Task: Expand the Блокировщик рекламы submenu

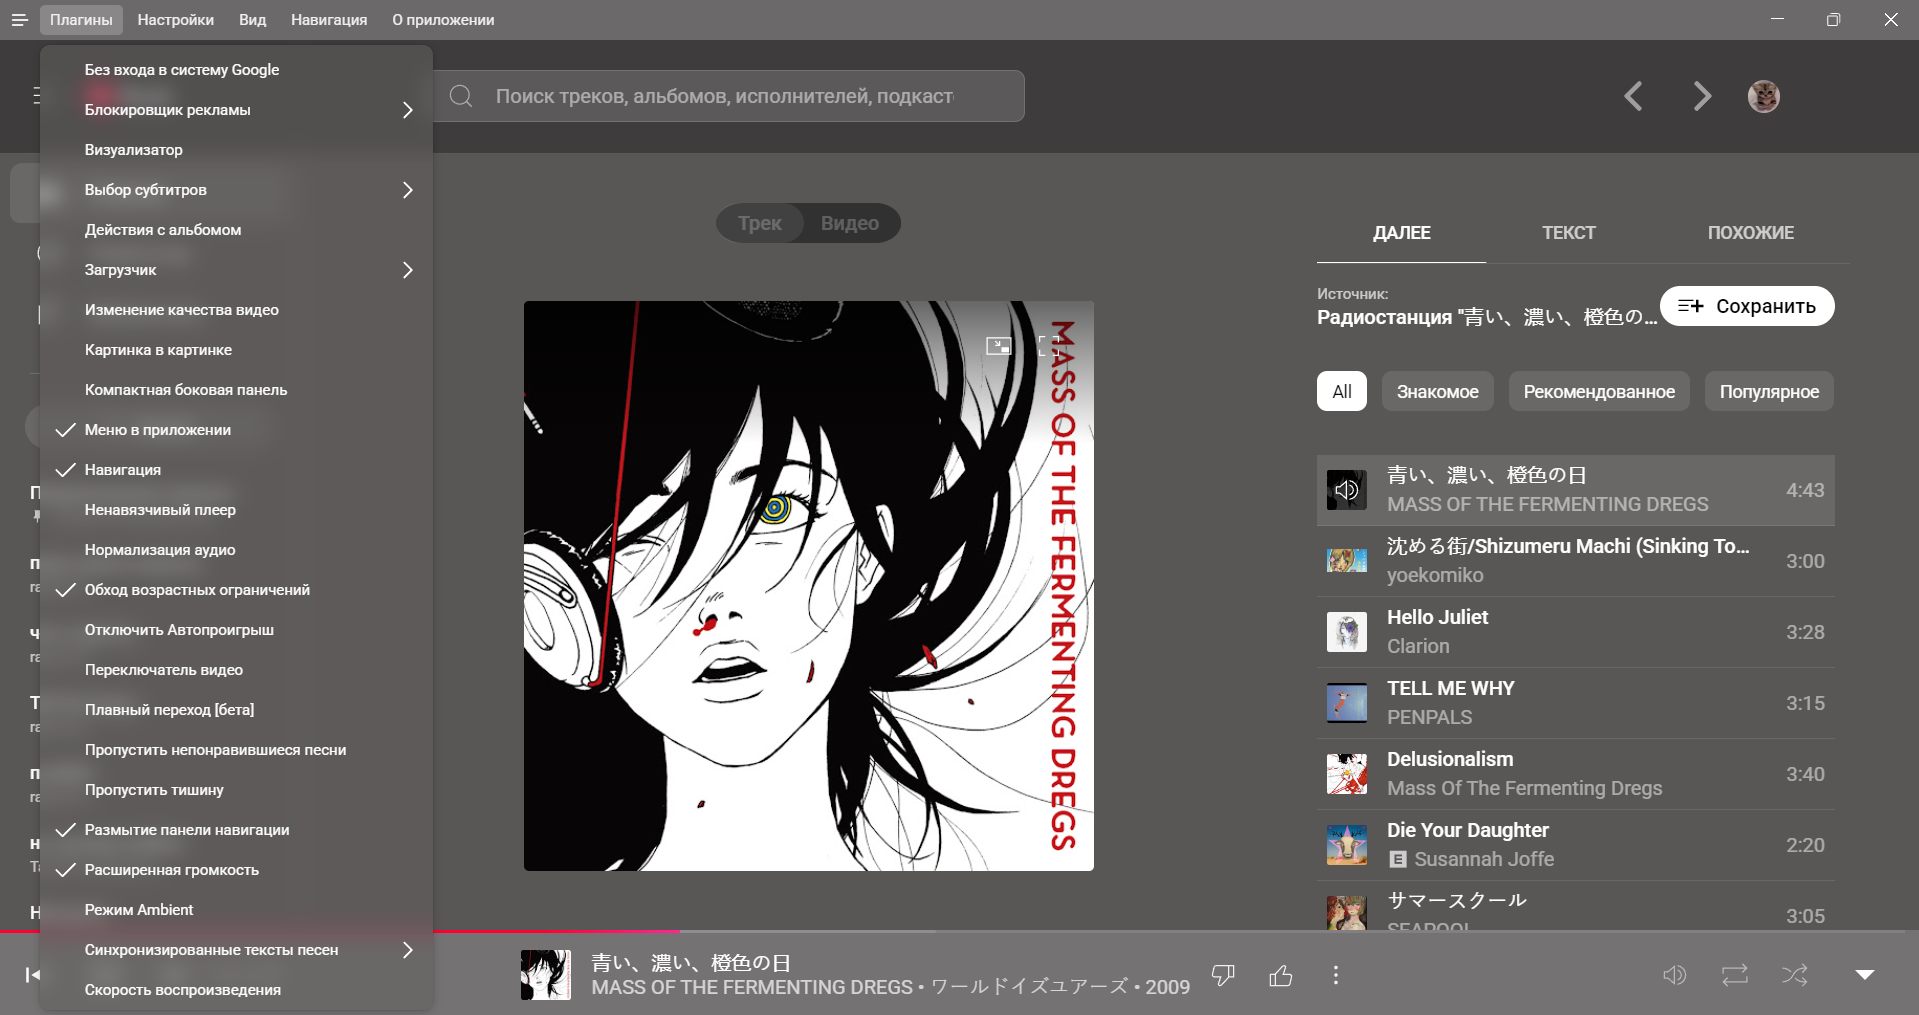Action: (236, 110)
